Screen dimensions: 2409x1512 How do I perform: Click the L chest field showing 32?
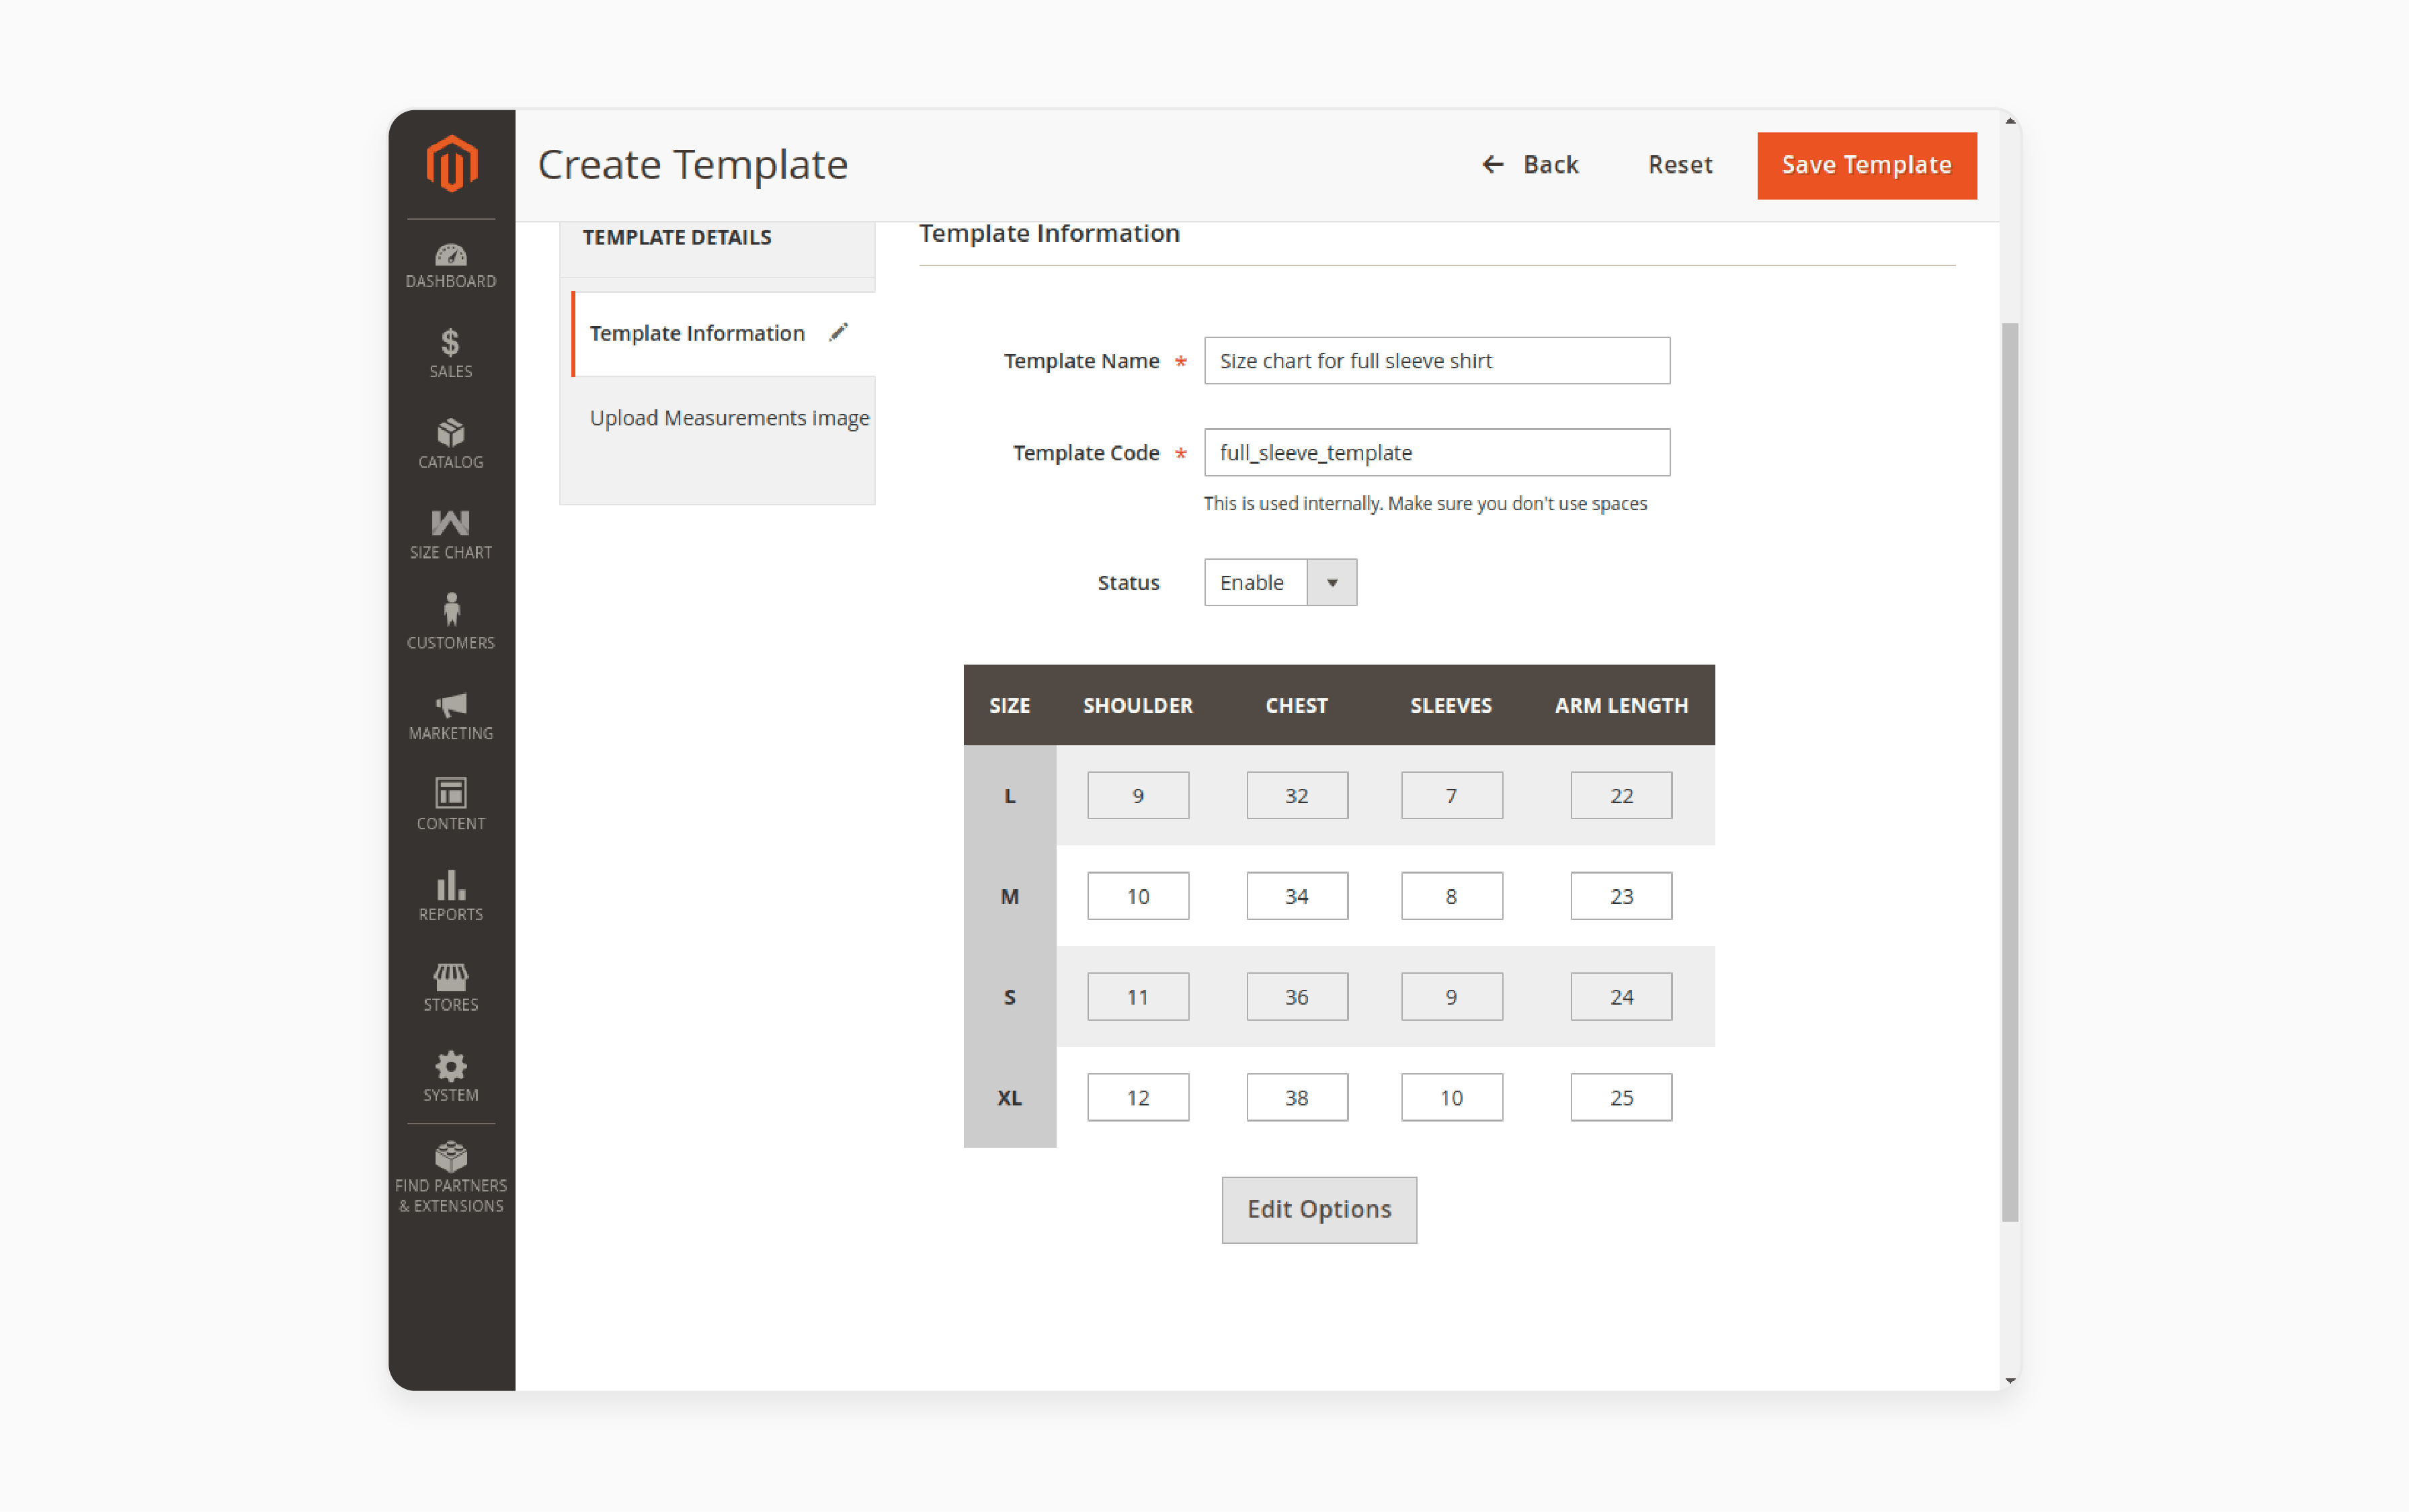click(x=1296, y=795)
